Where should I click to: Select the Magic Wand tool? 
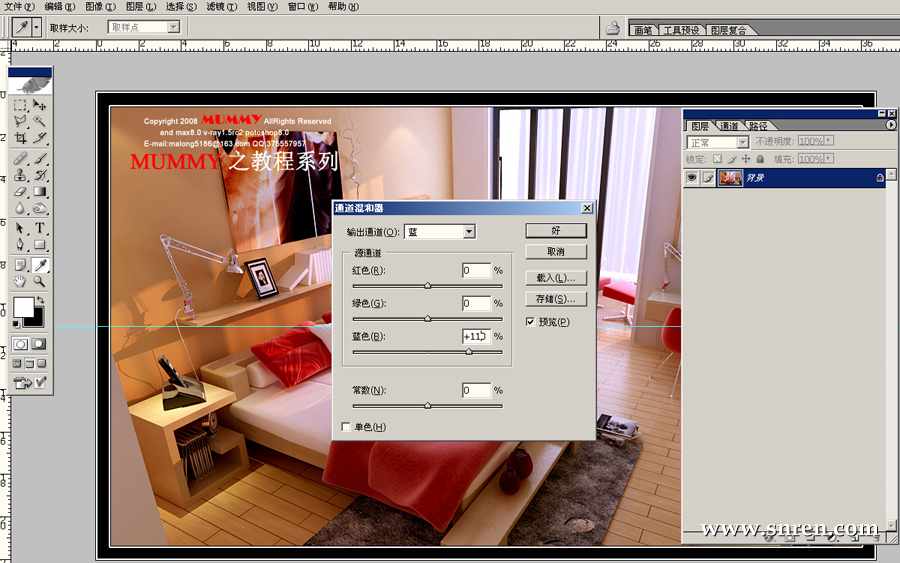(x=39, y=121)
